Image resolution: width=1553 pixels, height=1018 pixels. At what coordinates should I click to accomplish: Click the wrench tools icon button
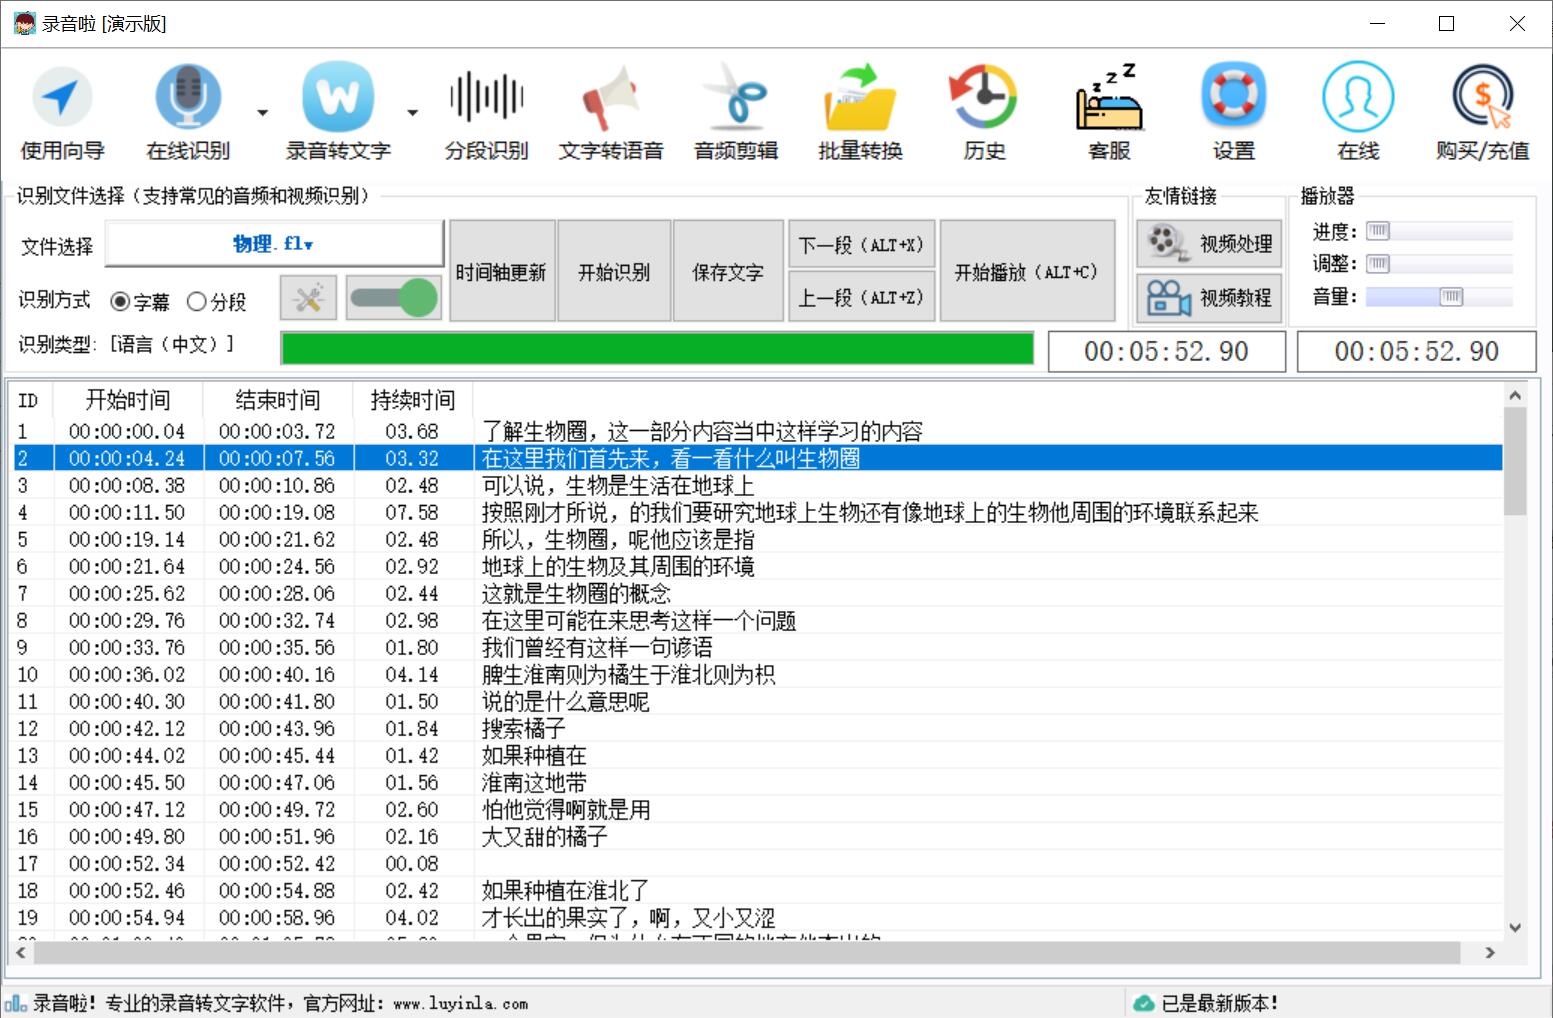pyautogui.click(x=308, y=298)
